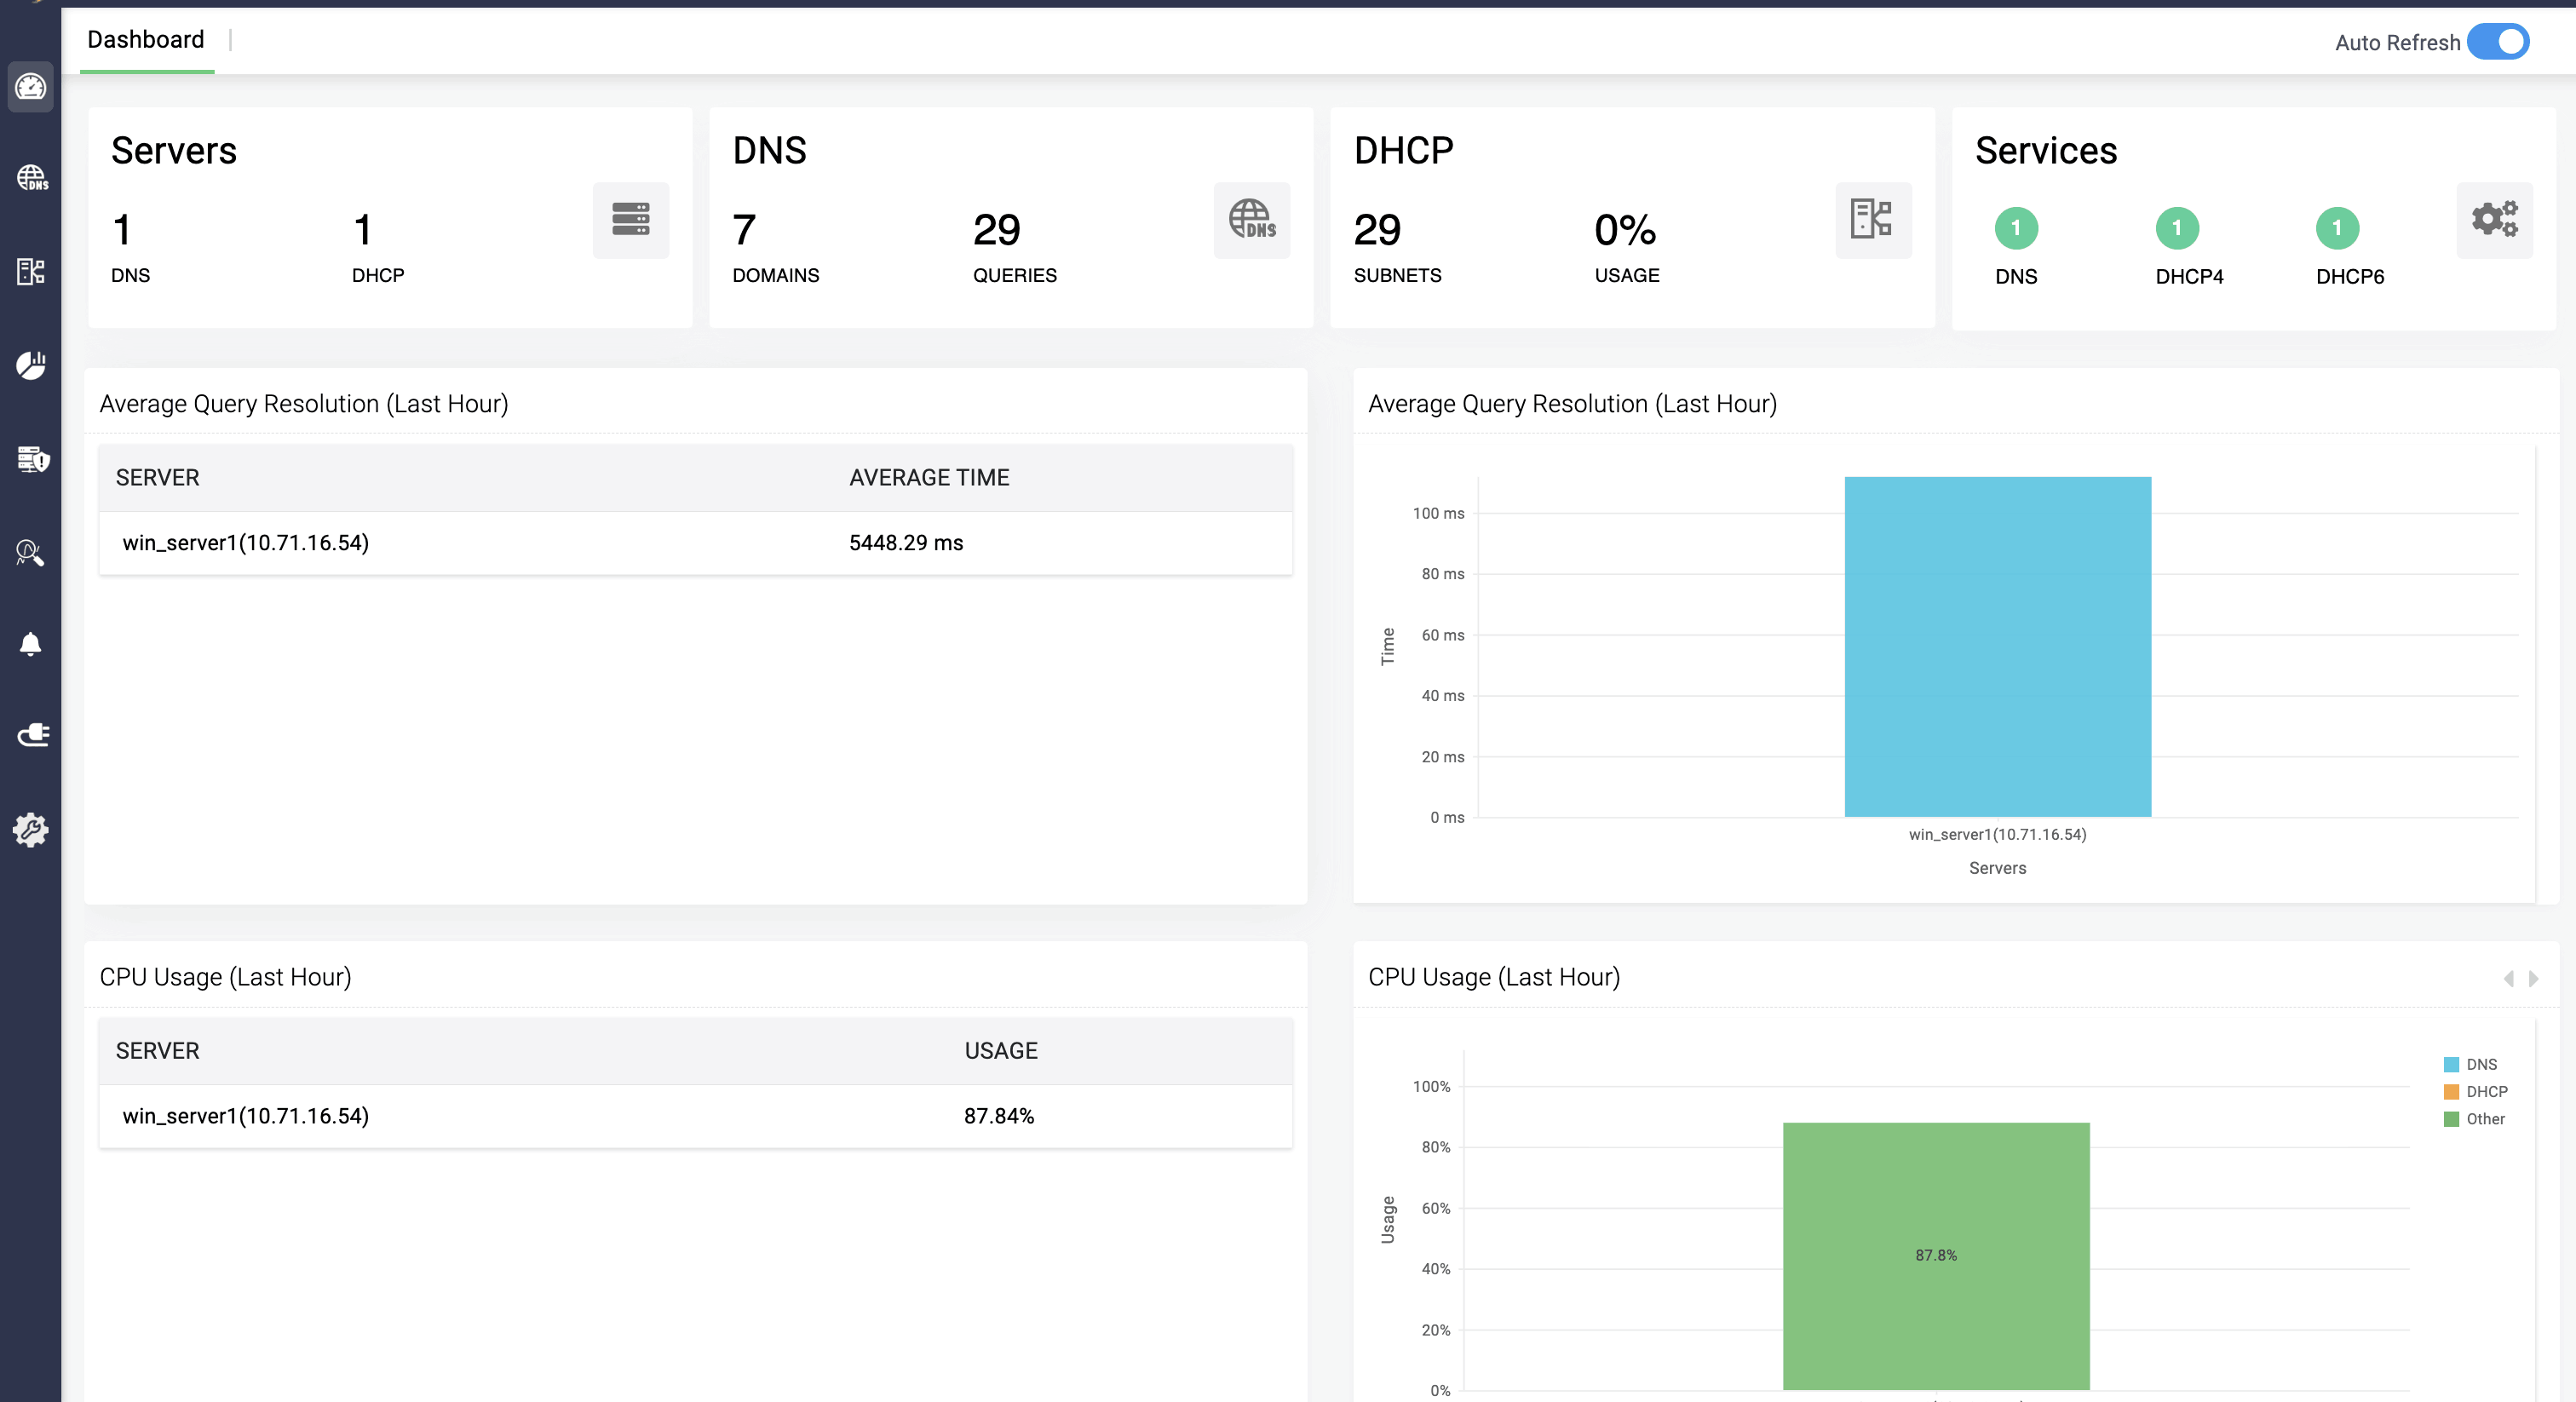Open the DNS globe sidebar icon

tap(31, 178)
